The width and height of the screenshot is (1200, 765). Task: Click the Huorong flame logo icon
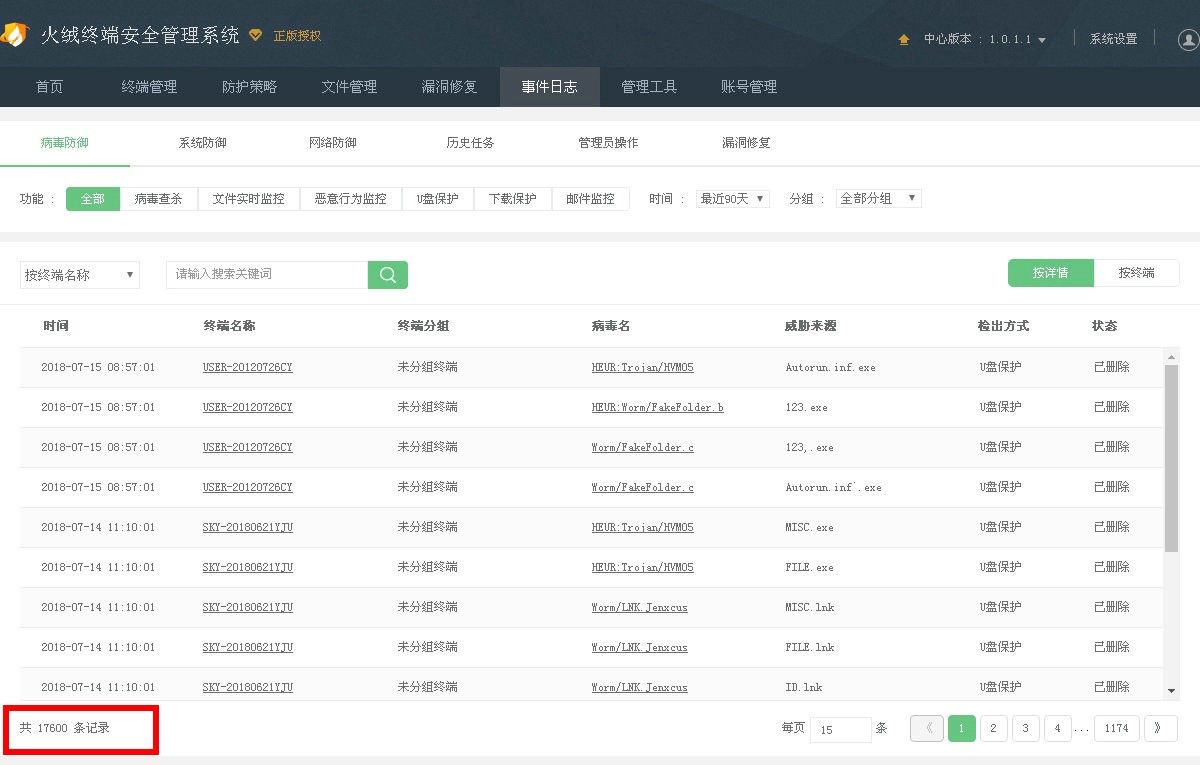click(14, 35)
